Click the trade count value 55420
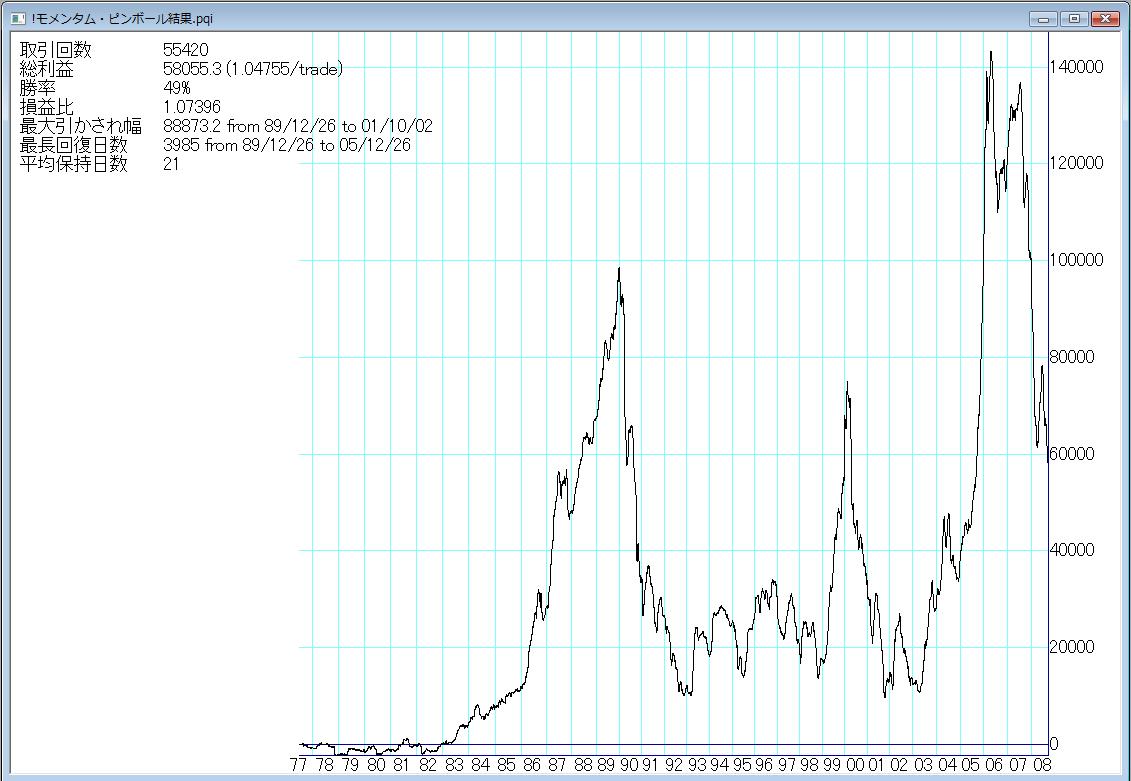Screen dimensions: 1131x781 (x=185, y=50)
